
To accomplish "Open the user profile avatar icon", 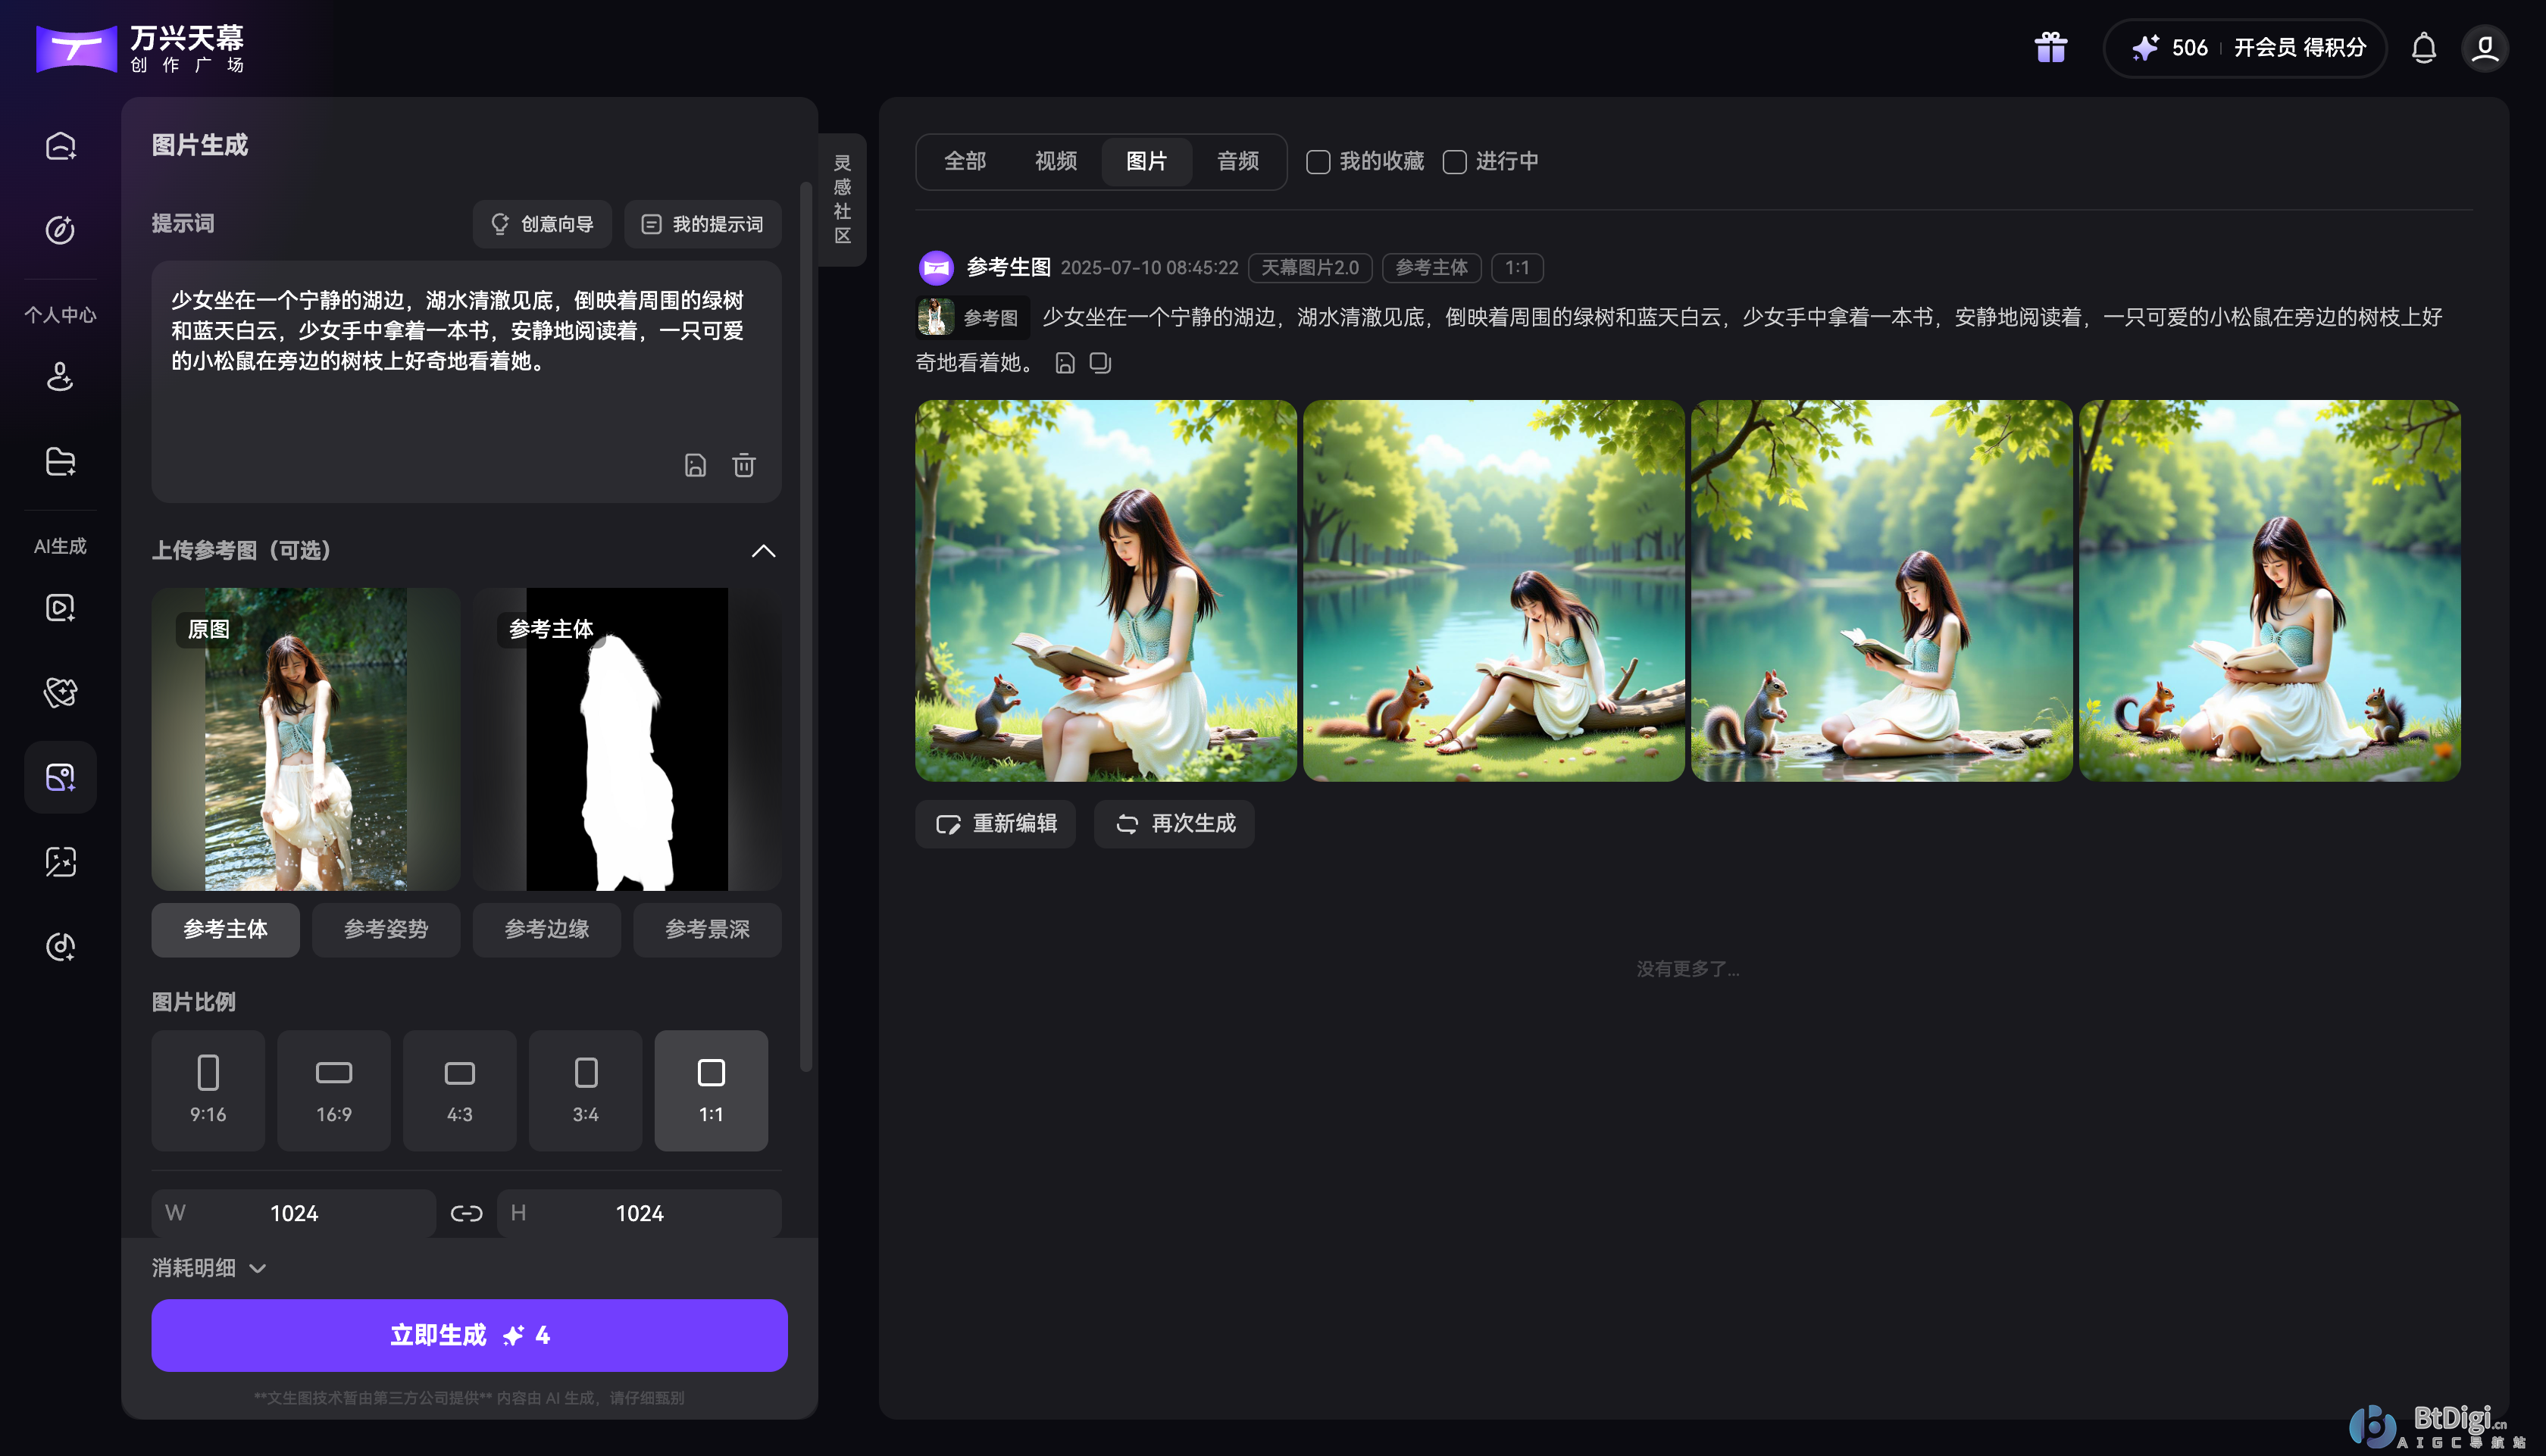I will click(2484, 47).
